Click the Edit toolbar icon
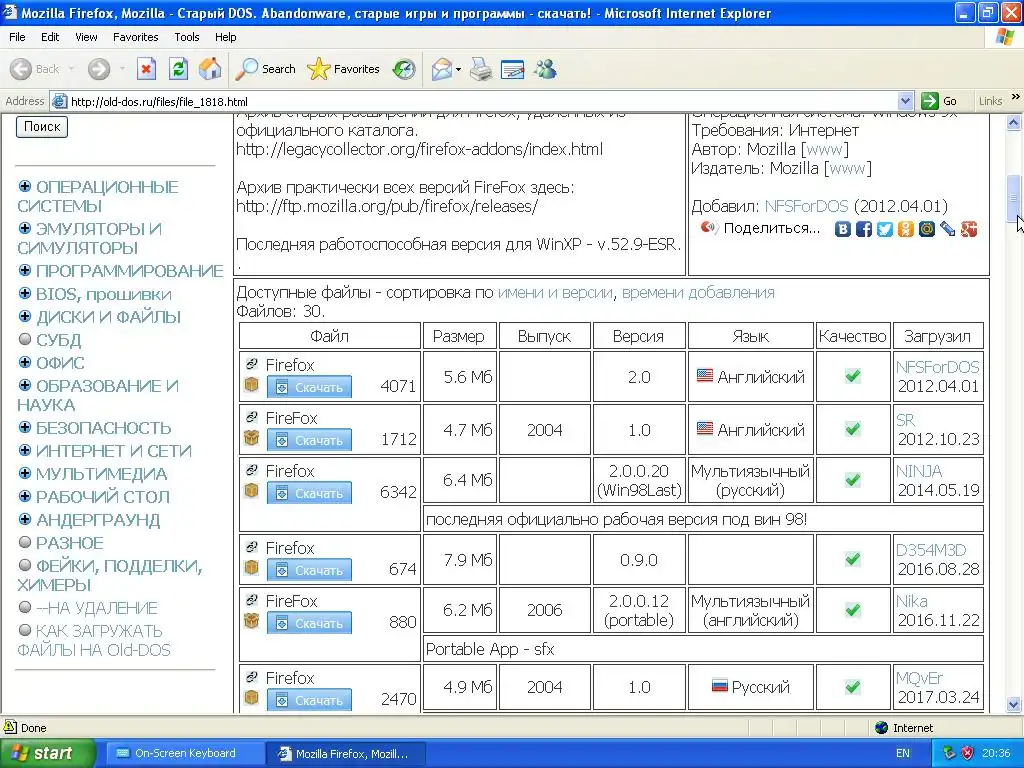 click(513, 69)
